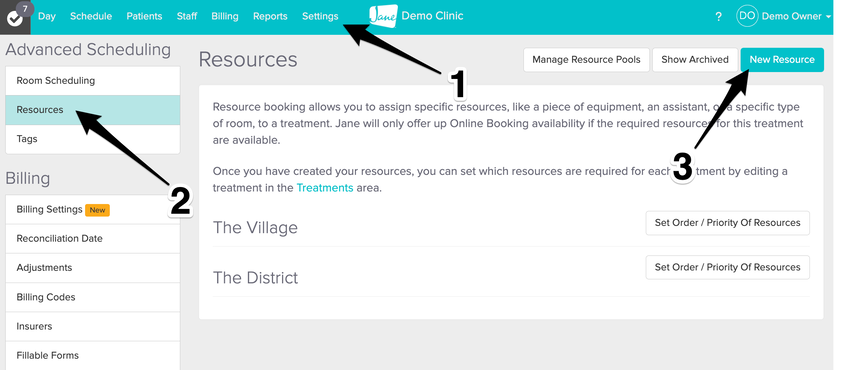Open Fillable Forms in sidebar
Screen dimensions: 850x370
coord(93,355)
